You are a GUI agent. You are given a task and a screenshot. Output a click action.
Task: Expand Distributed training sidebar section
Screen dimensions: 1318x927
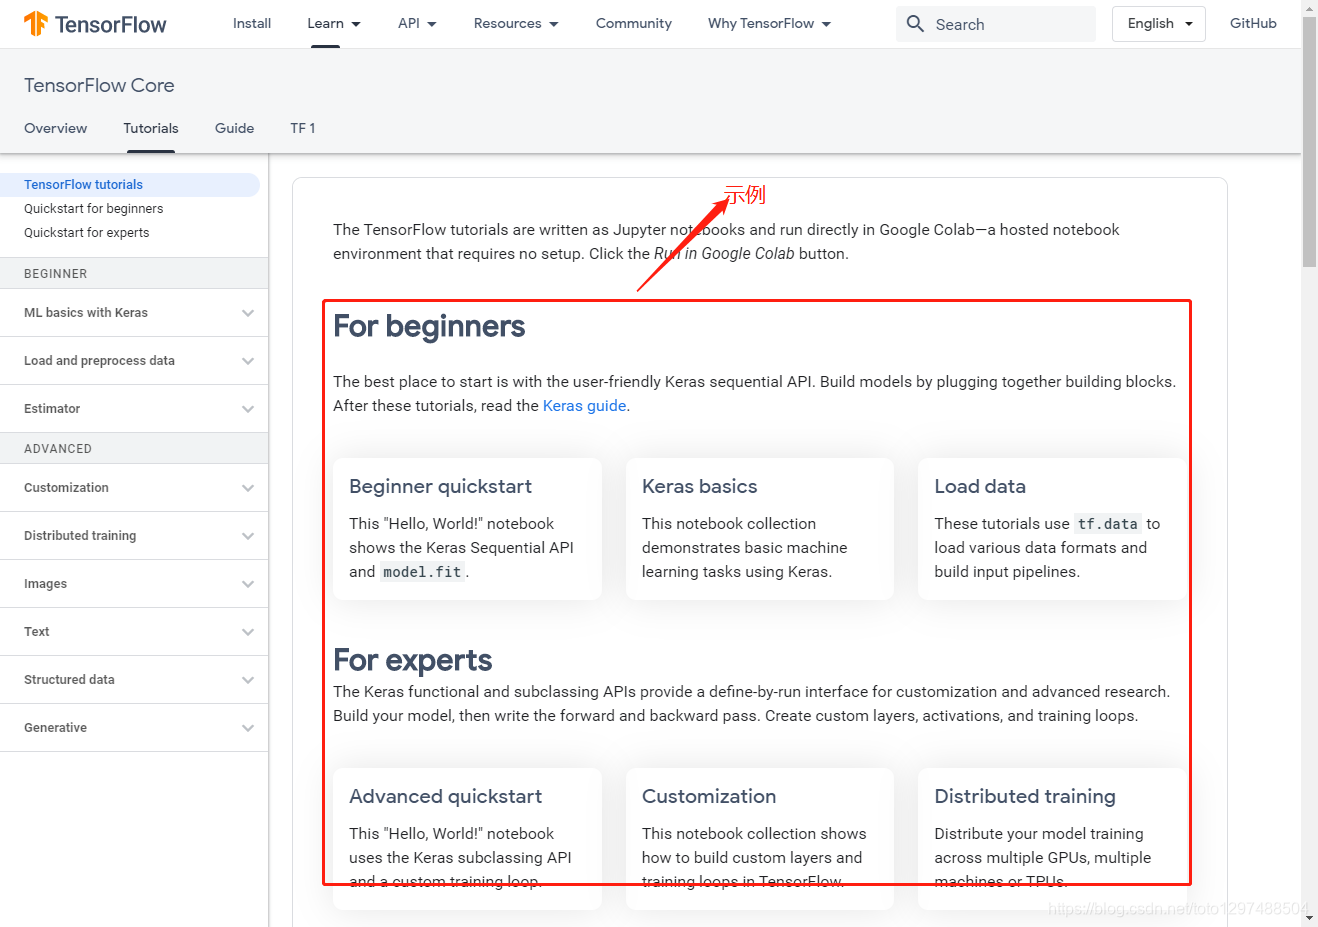coord(134,536)
